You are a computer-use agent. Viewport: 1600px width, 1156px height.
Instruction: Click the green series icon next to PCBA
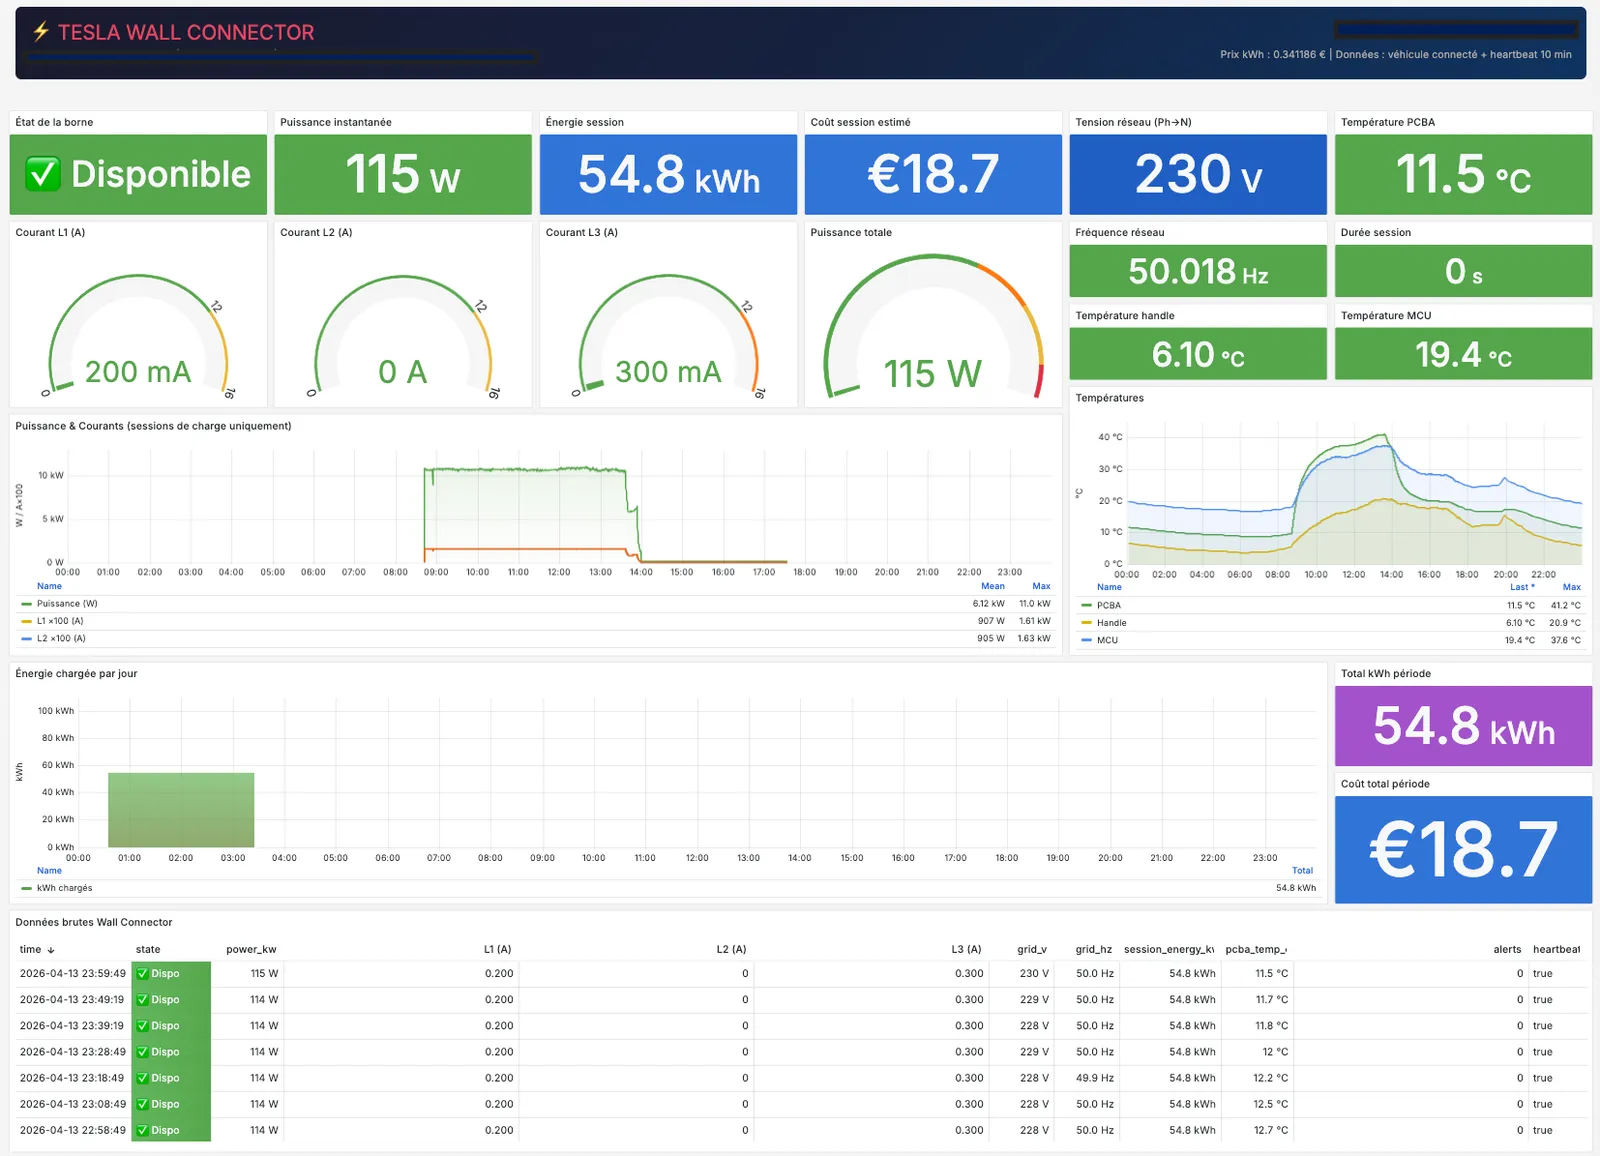coord(1087,605)
